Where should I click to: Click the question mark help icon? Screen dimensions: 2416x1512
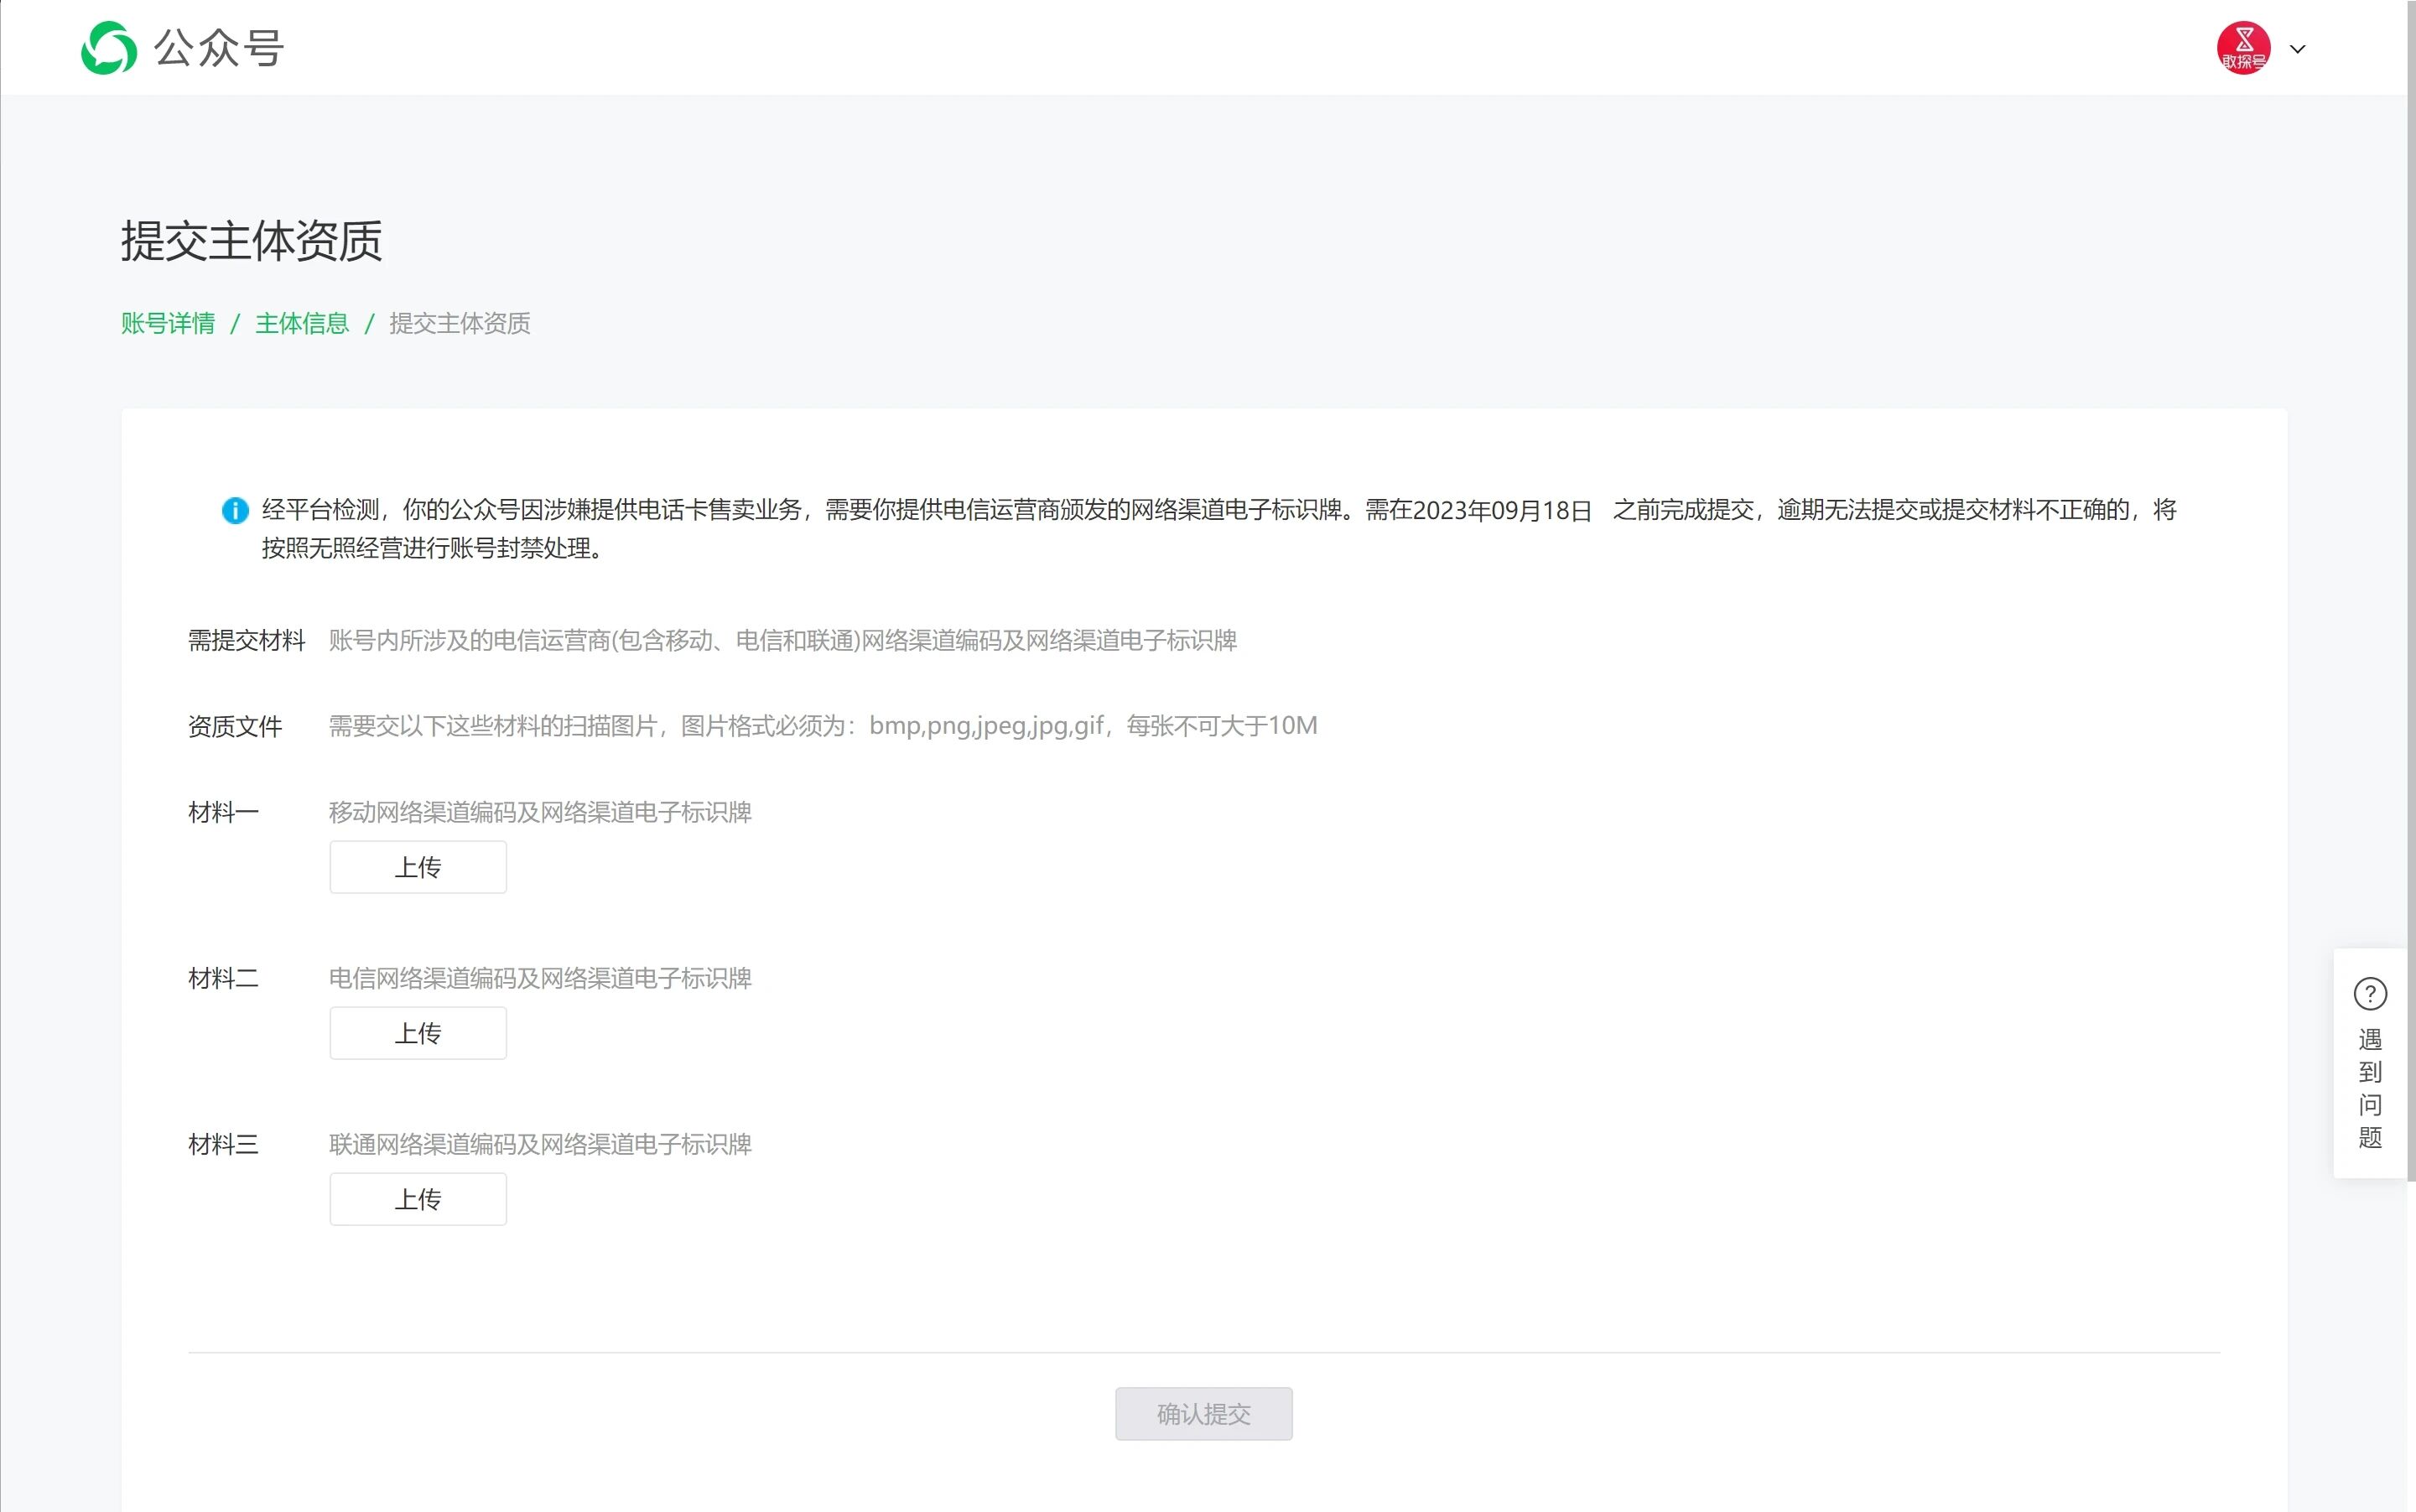[x=2369, y=994]
